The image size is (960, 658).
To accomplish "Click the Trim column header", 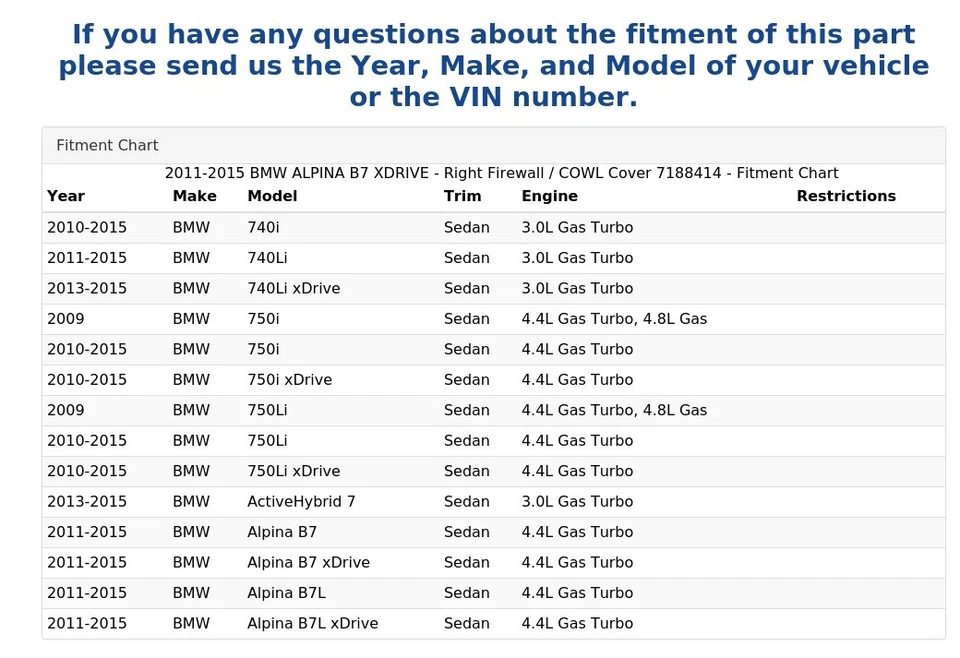I will [462, 197].
